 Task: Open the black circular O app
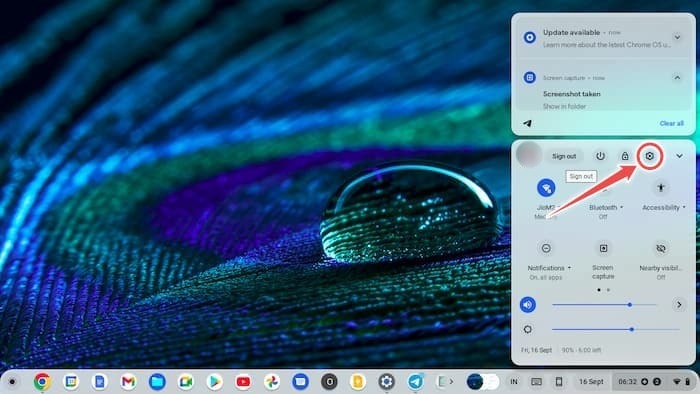click(x=329, y=382)
